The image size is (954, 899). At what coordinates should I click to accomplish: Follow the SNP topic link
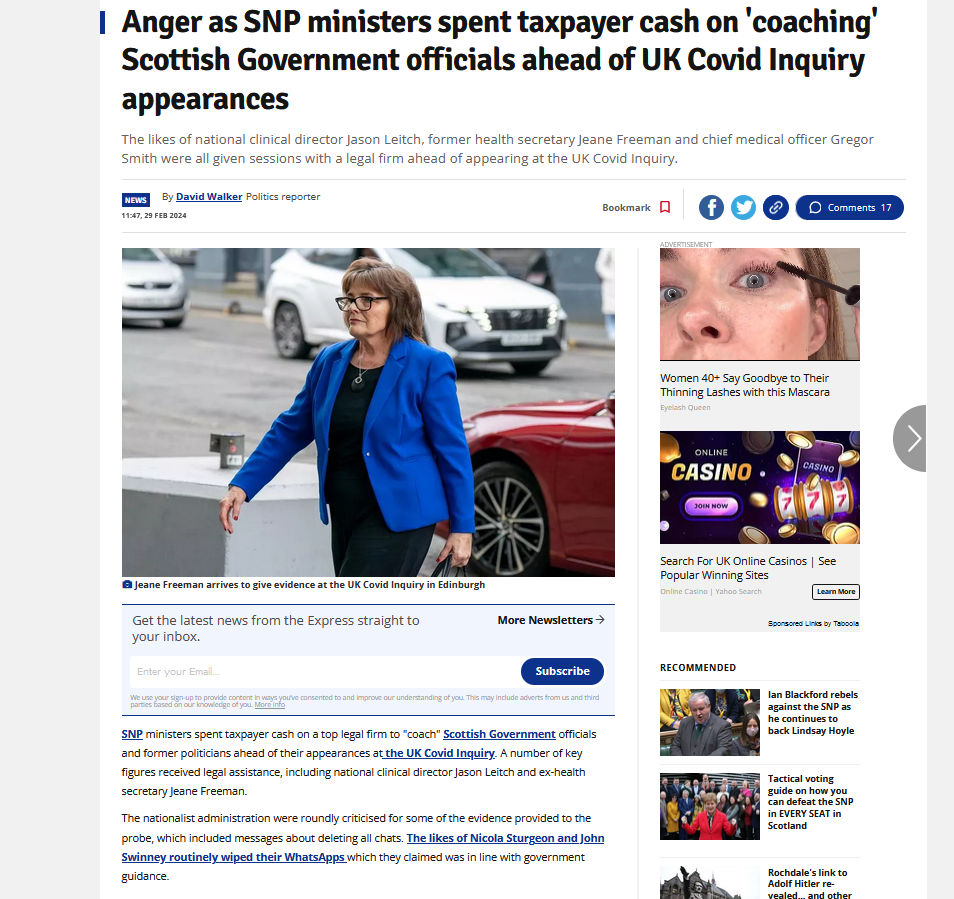coord(132,734)
